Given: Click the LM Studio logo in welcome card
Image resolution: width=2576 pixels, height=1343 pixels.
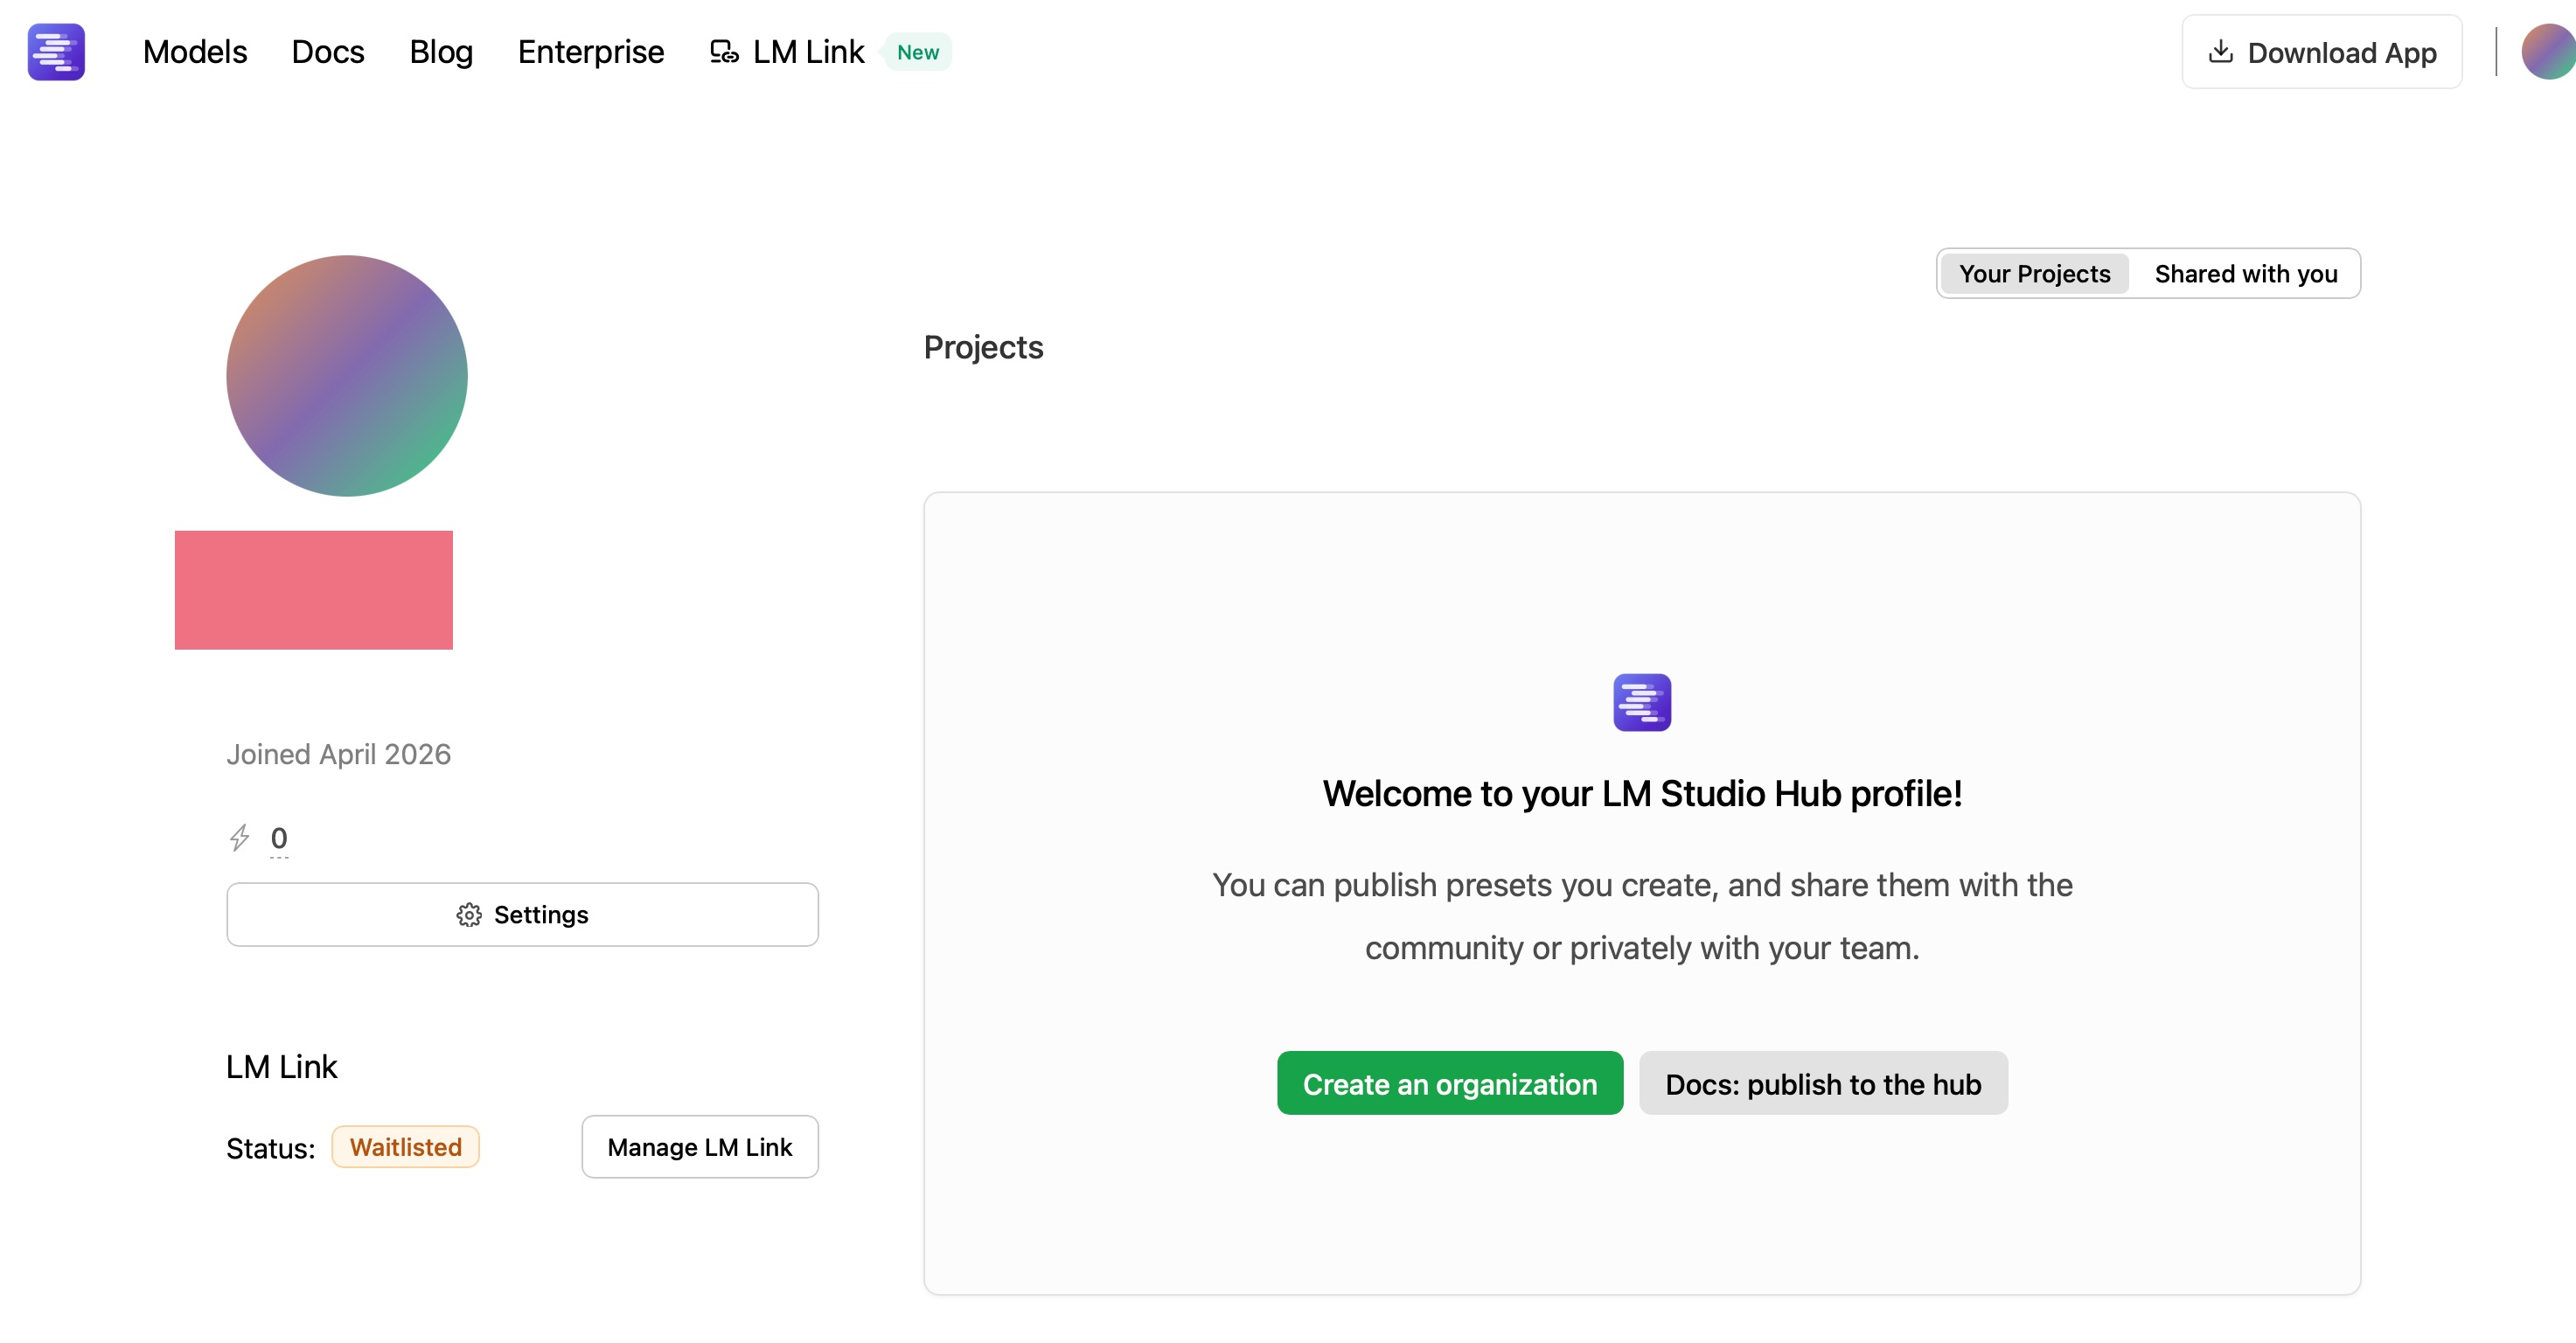Looking at the screenshot, I should (x=1641, y=702).
